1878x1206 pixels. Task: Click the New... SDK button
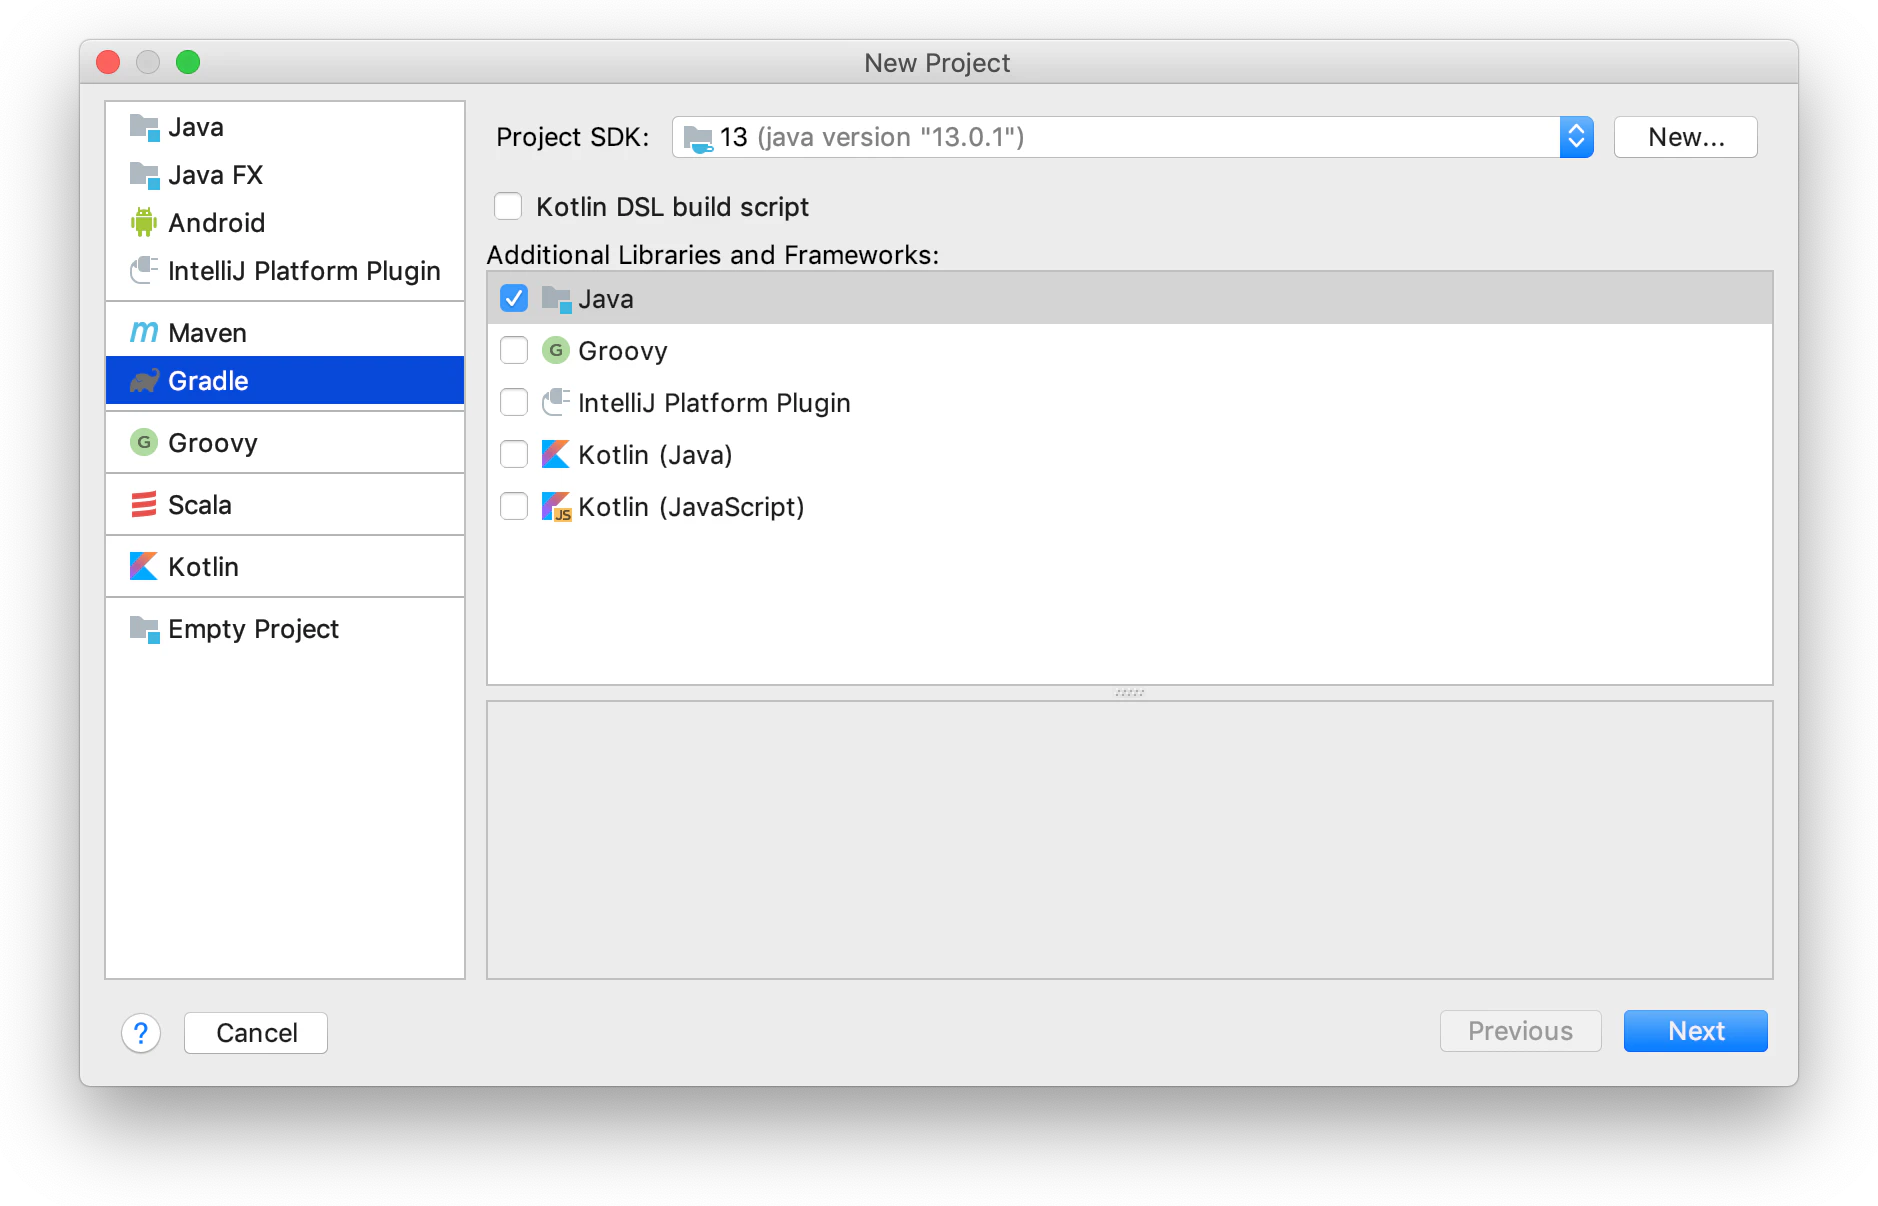[1685, 137]
